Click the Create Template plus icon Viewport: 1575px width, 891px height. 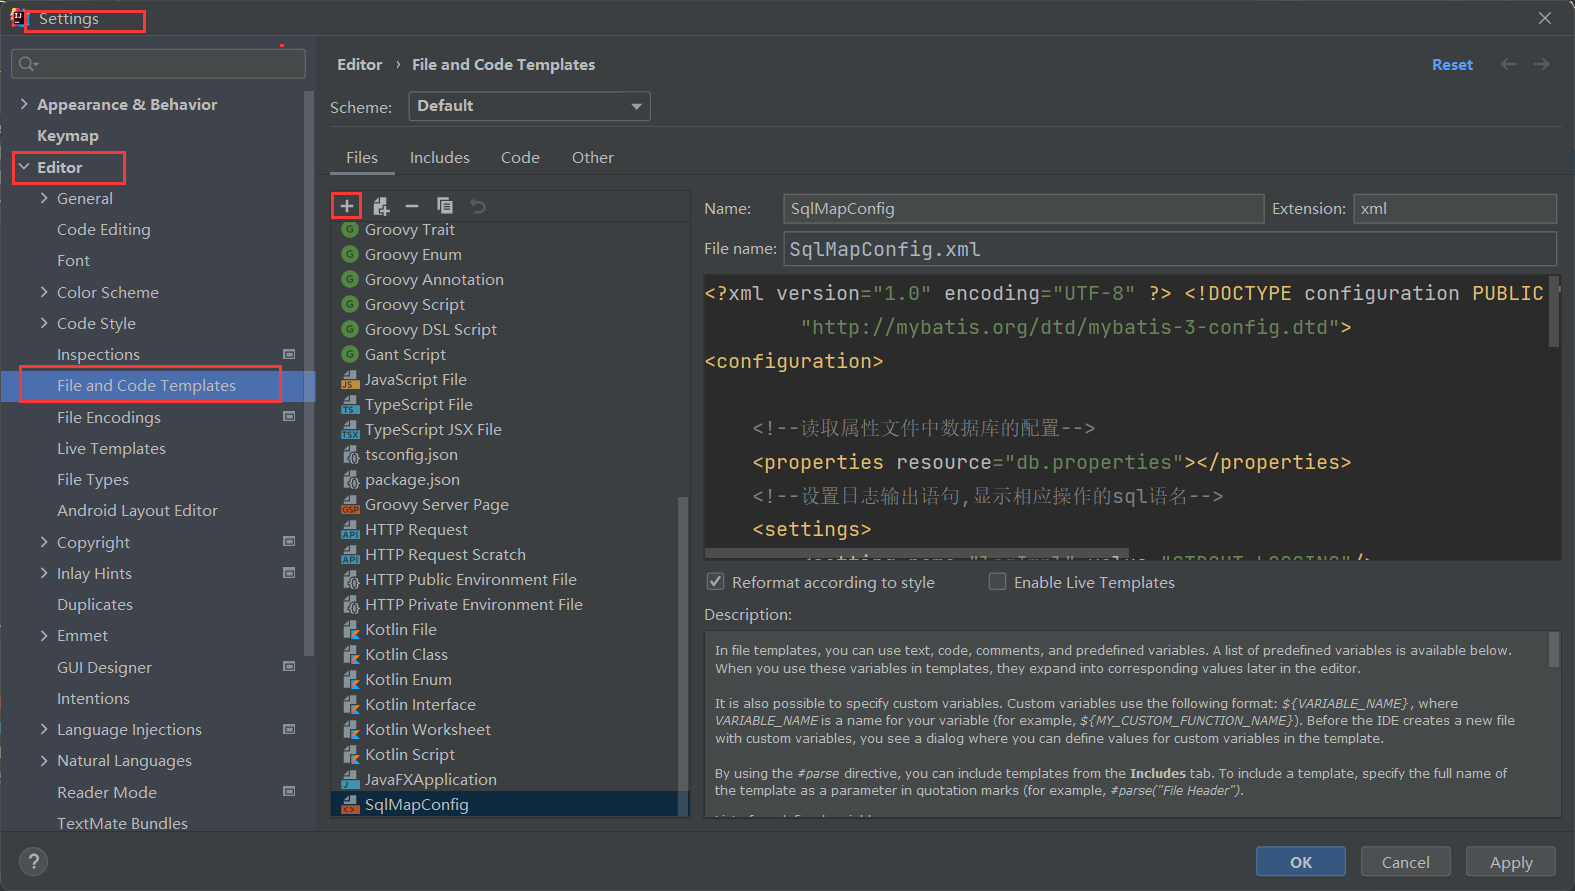click(346, 206)
